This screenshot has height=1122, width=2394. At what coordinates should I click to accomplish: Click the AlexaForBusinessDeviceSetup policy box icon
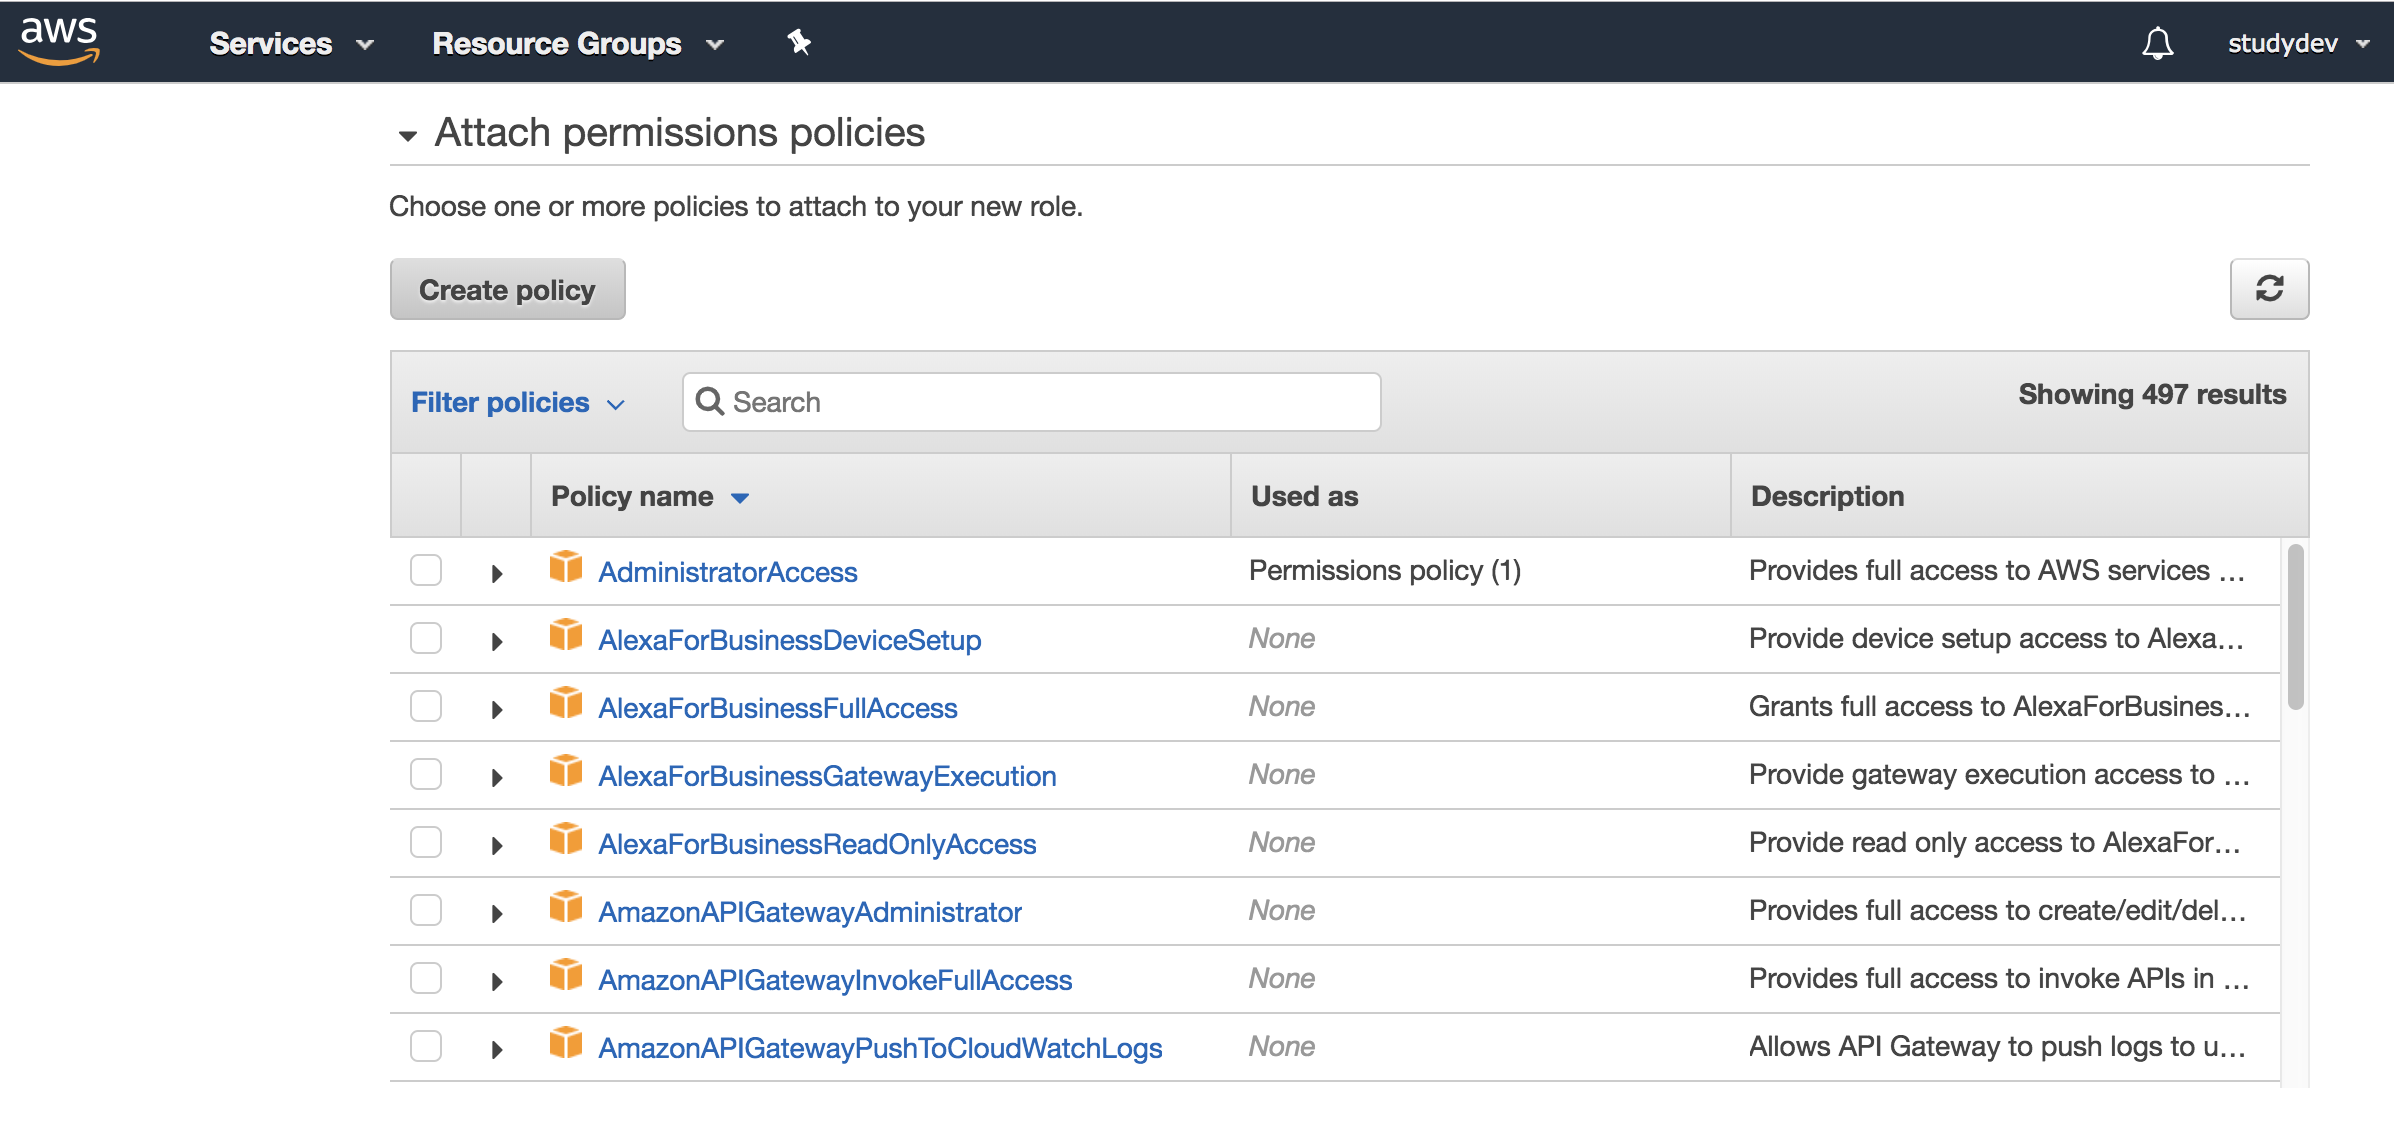[x=566, y=635]
